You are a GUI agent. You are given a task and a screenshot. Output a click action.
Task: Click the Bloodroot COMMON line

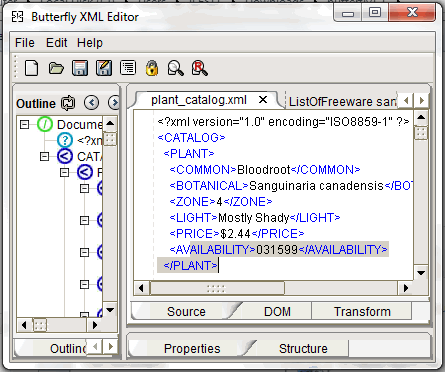(x=265, y=169)
